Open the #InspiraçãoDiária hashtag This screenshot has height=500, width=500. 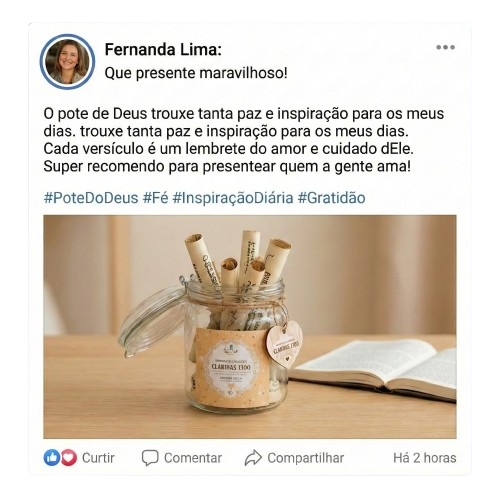233,198
